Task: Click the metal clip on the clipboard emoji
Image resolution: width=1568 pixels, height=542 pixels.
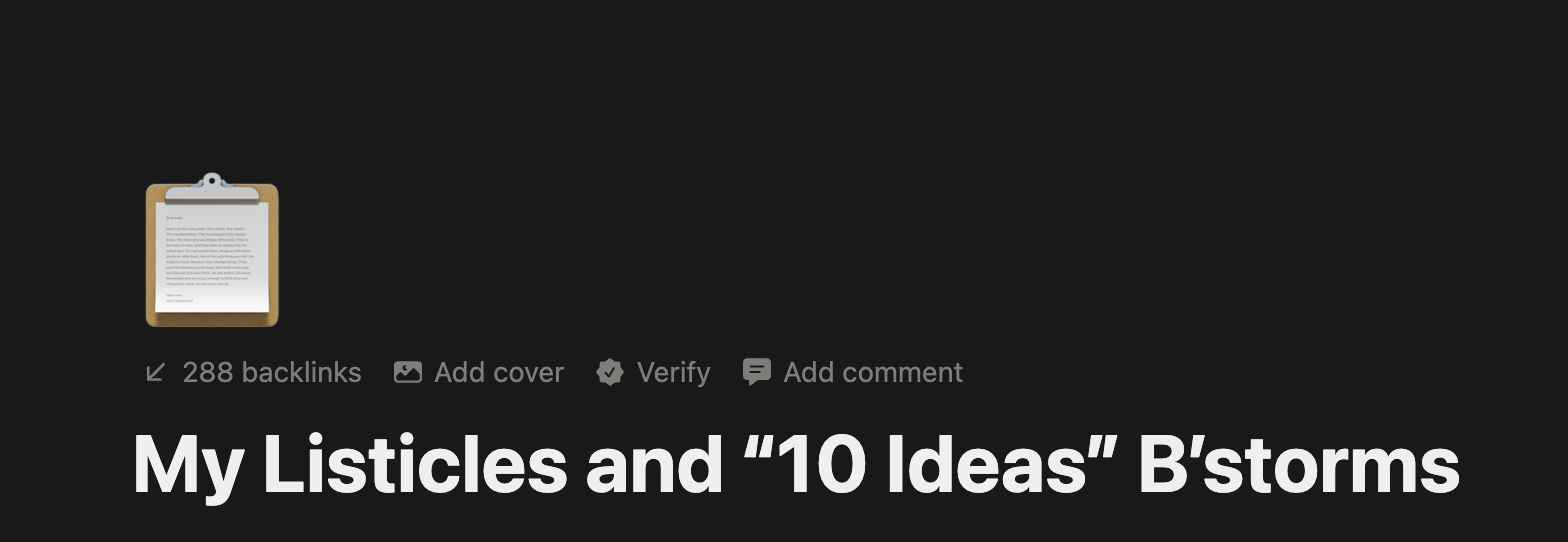Action: click(x=211, y=185)
